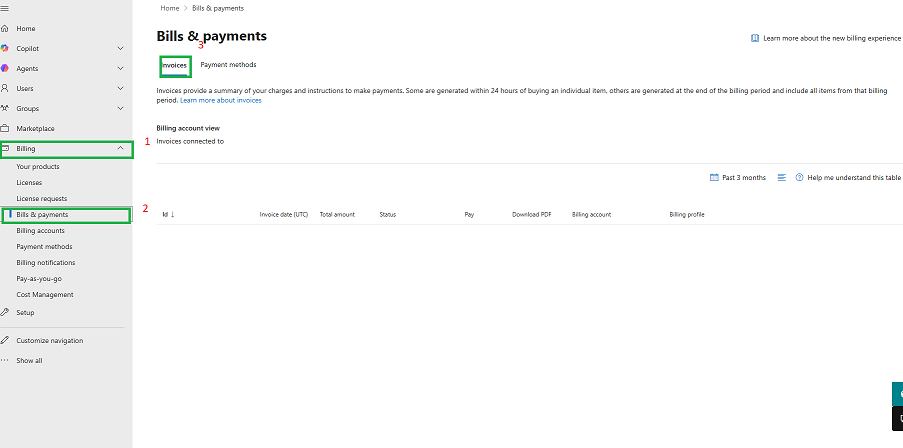Open Billing accounts page

tap(40, 230)
